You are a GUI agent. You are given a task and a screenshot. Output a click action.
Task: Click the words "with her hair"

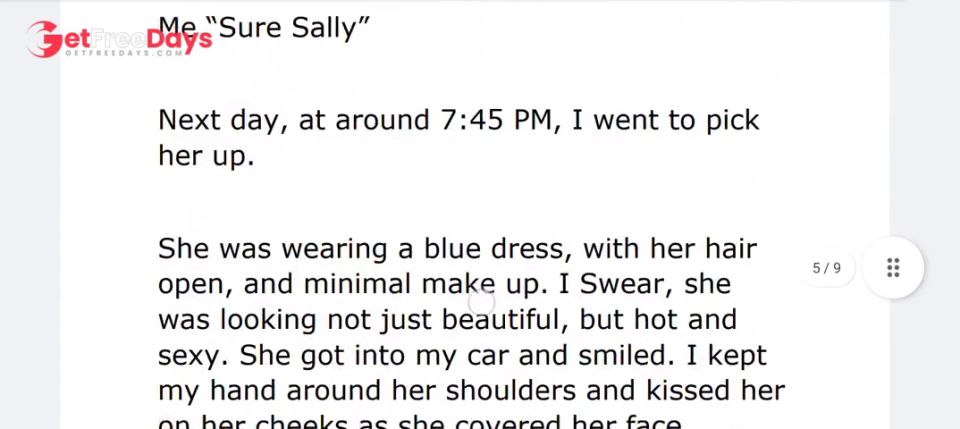click(x=670, y=249)
